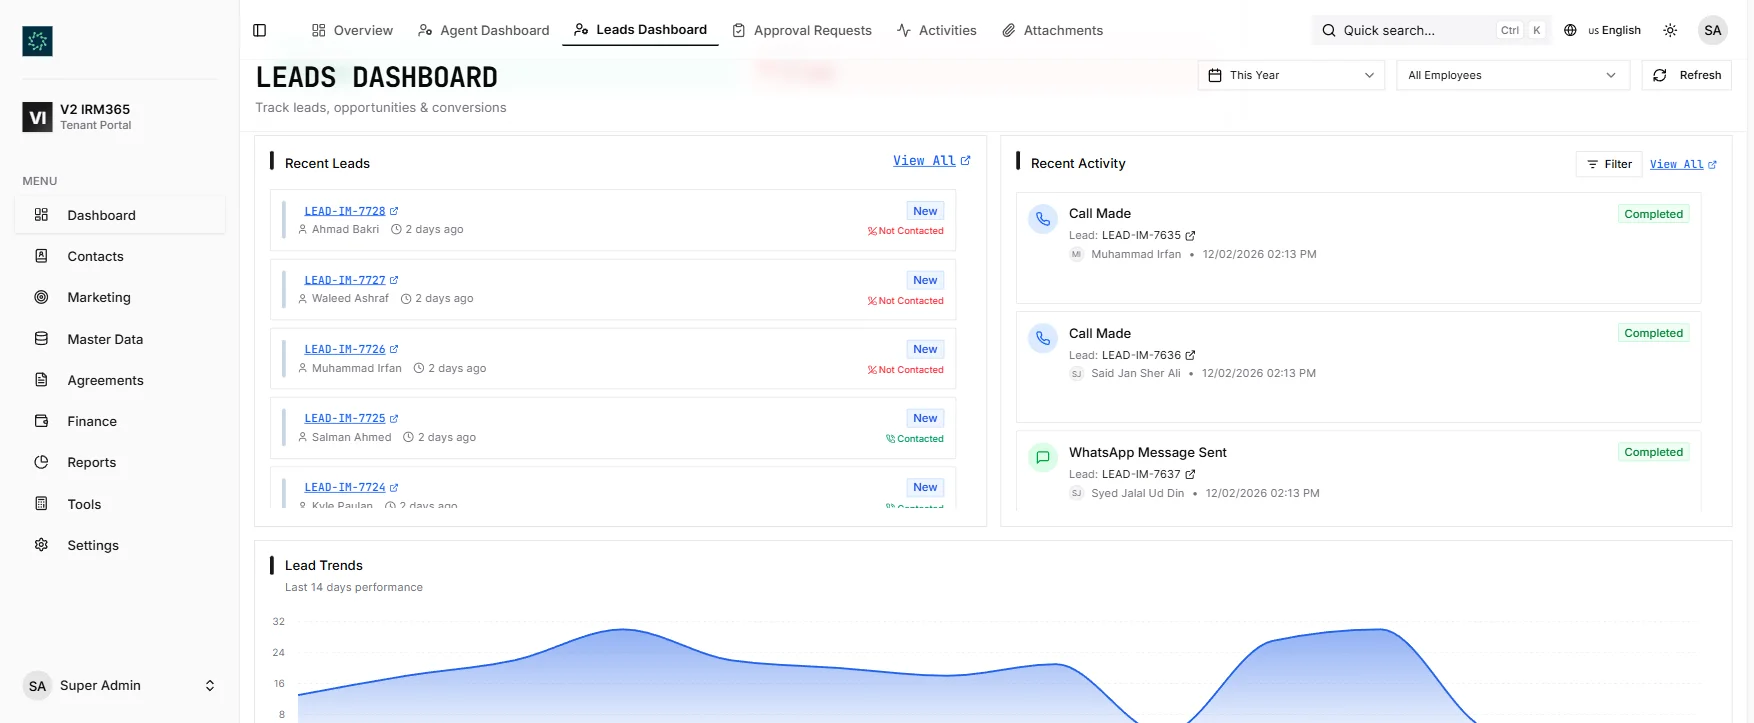Click the phone icon for LEAD-IM-7635 call

(x=1043, y=219)
